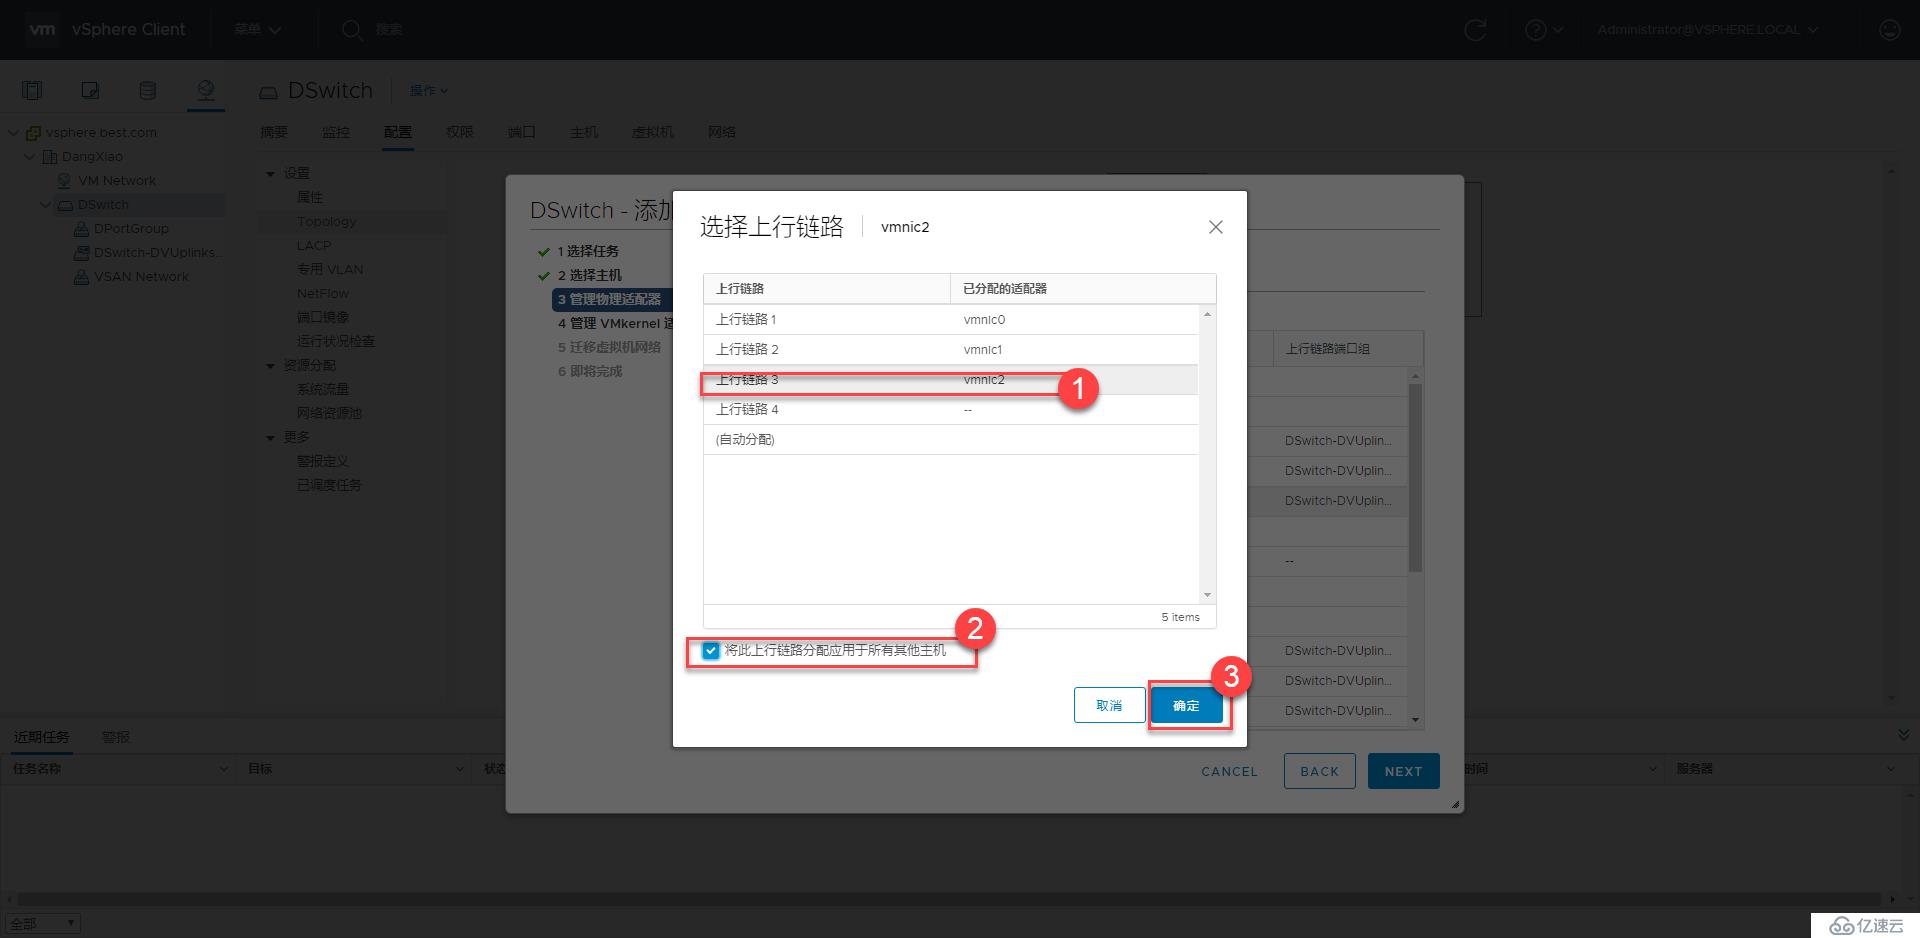Collapse the 设置 section
Image resolution: width=1920 pixels, height=938 pixels.
point(270,174)
